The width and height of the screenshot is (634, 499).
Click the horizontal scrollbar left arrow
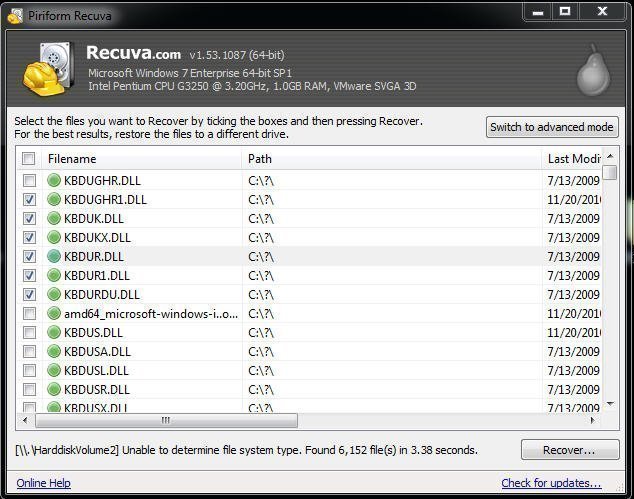[26, 420]
